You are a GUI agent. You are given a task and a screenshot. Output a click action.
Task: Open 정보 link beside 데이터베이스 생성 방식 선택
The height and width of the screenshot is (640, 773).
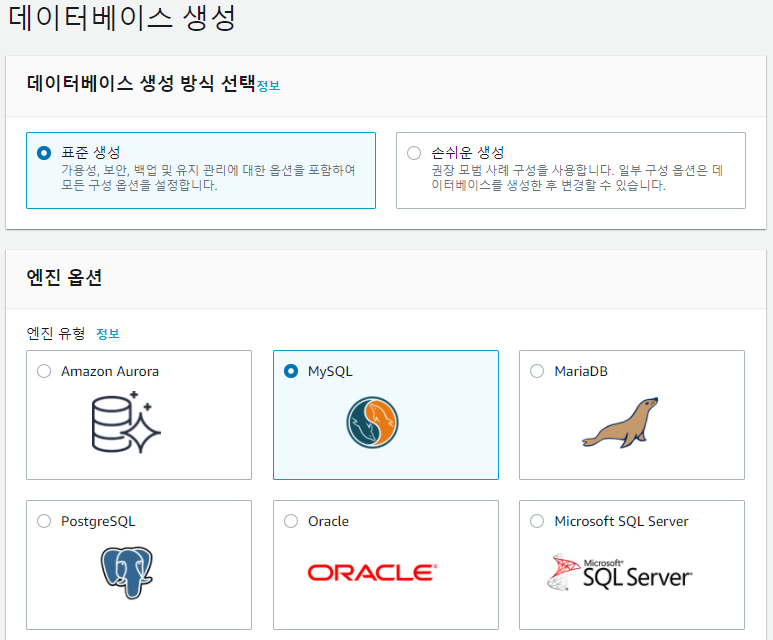(x=268, y=86)
